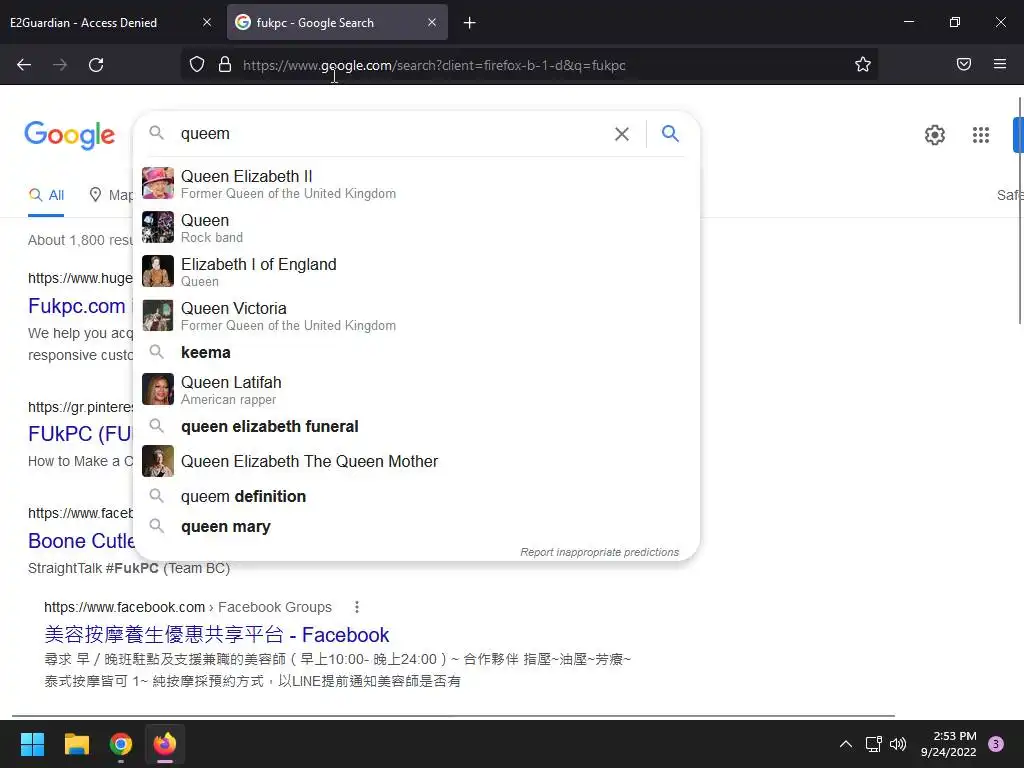Reload the current page
The height and width of the screenshot is (768, 1024).
coord(96,65)
